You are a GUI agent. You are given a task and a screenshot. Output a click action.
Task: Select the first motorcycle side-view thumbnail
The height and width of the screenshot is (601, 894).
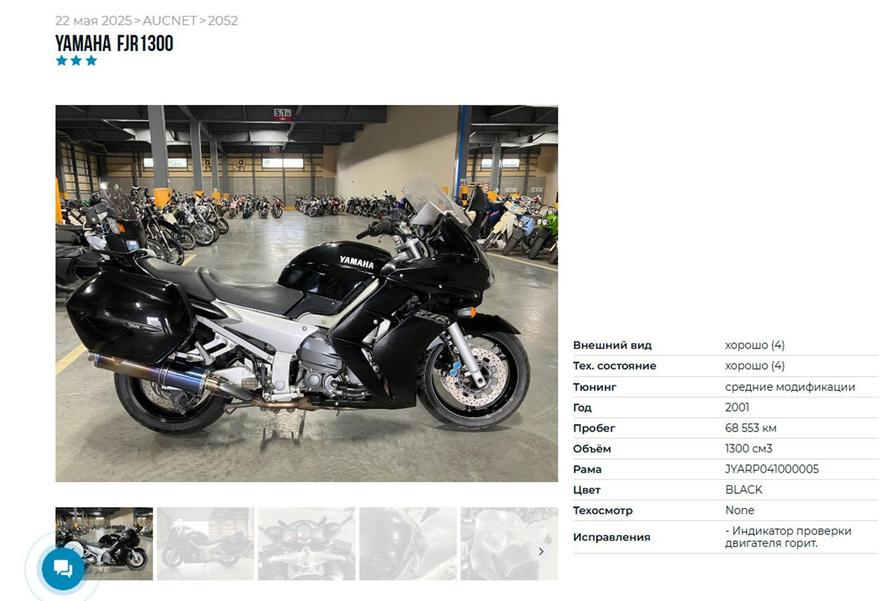click(x=104, y=543)
